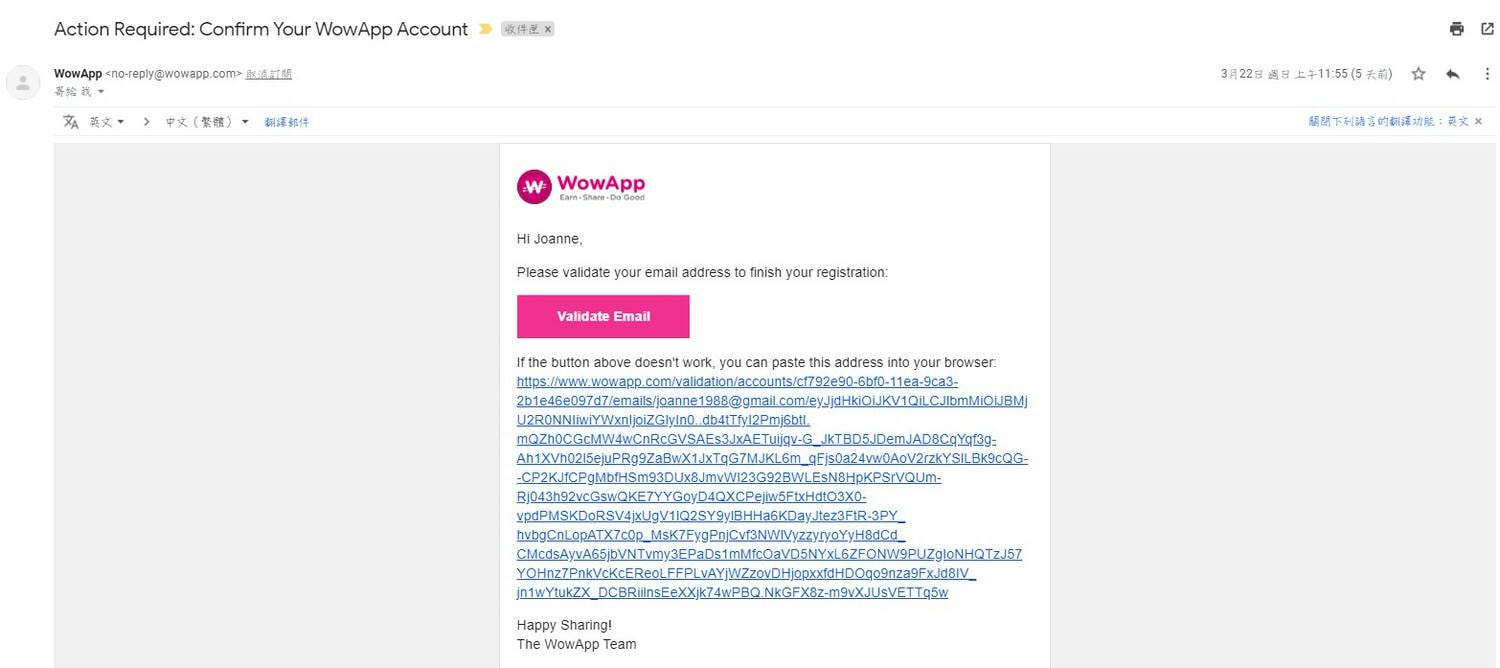
Task: Click the WowApp logo in email body
Action: [581, 186]
